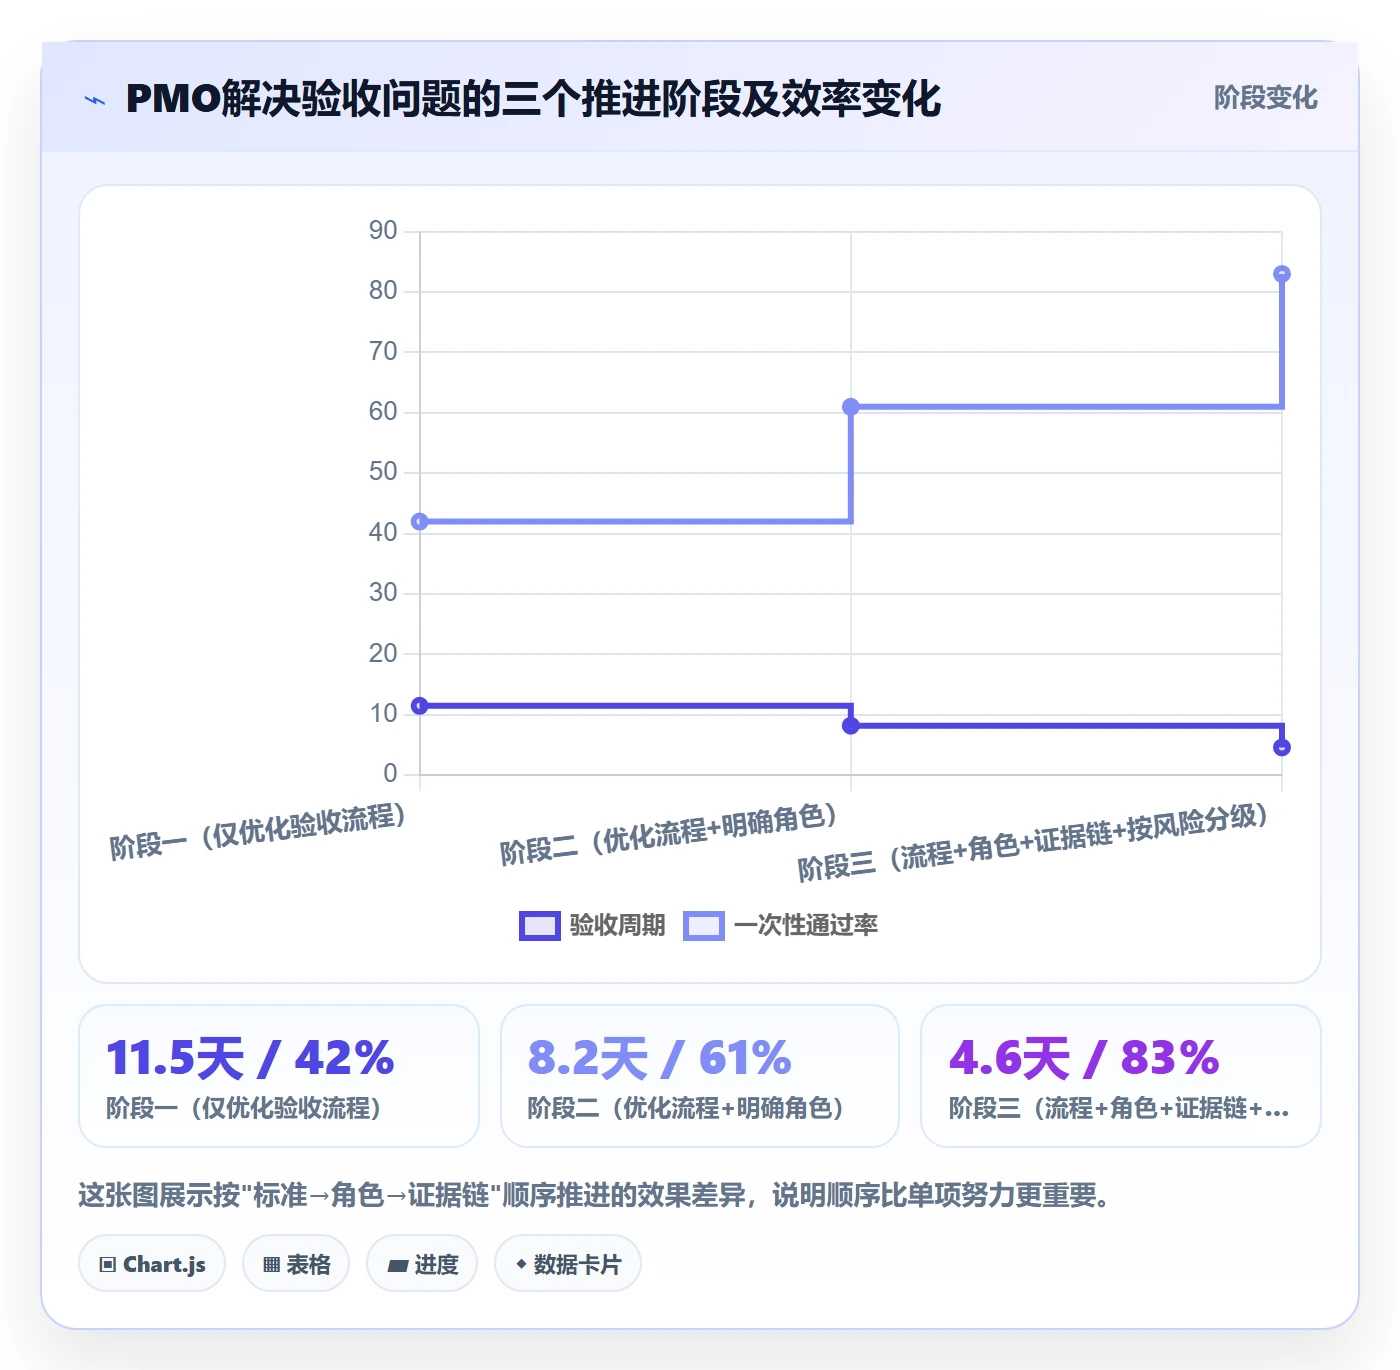Click the card caption 阶段二（优化流程+明确角色）

point(685,1108)
